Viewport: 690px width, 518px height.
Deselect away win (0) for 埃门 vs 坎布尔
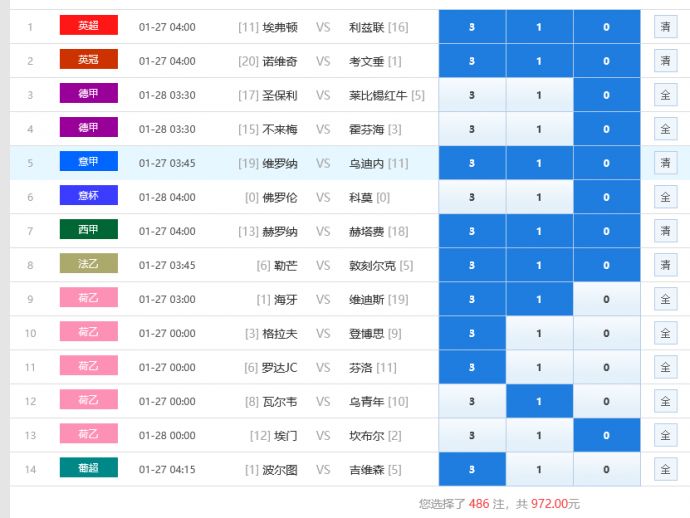[x=606, y=435]
